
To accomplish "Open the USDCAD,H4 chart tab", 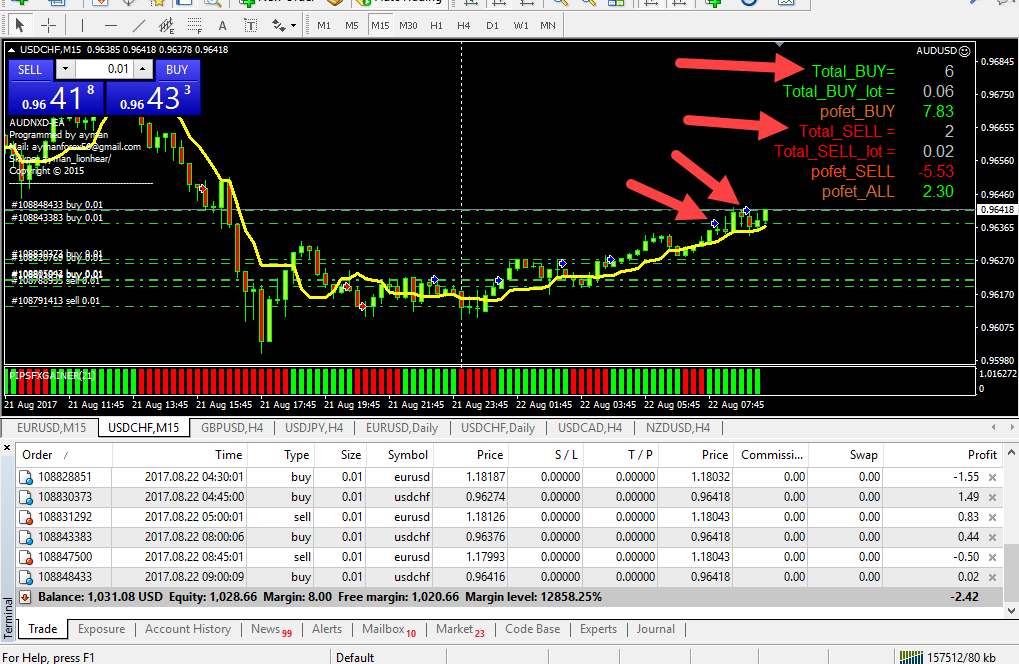I will coord(590,428).
